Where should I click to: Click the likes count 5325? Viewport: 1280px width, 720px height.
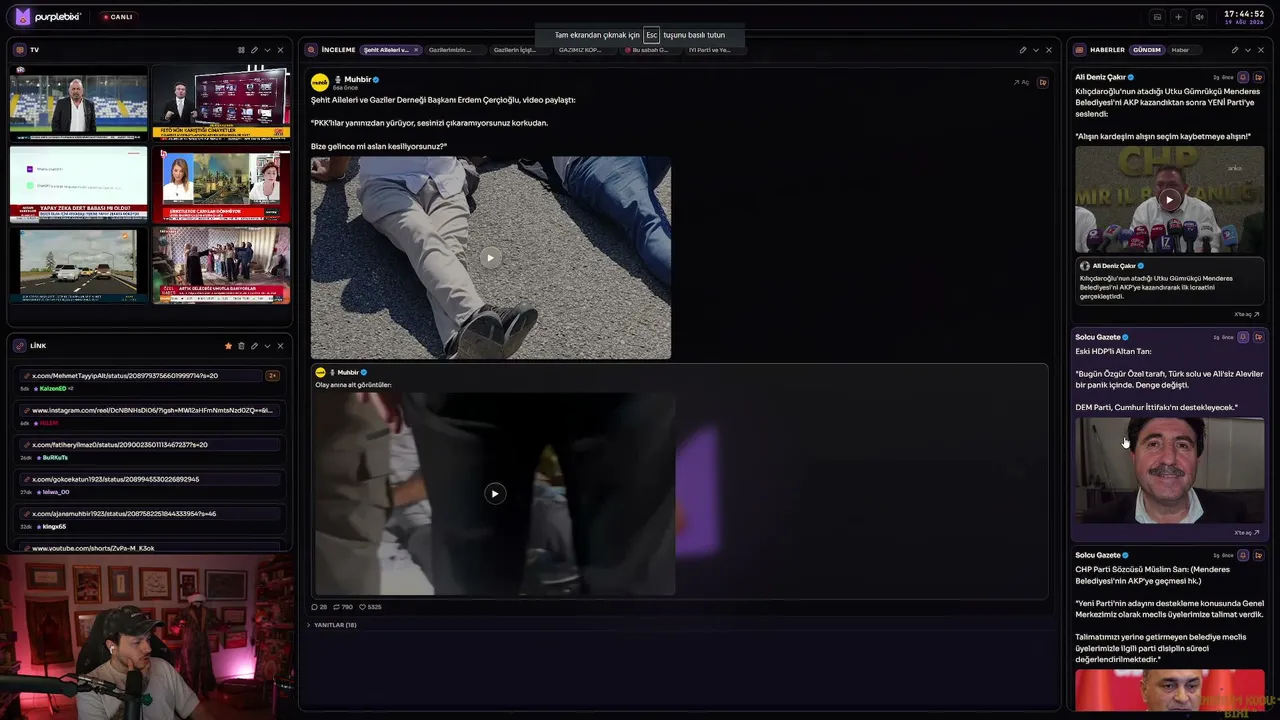click(370, 607)
